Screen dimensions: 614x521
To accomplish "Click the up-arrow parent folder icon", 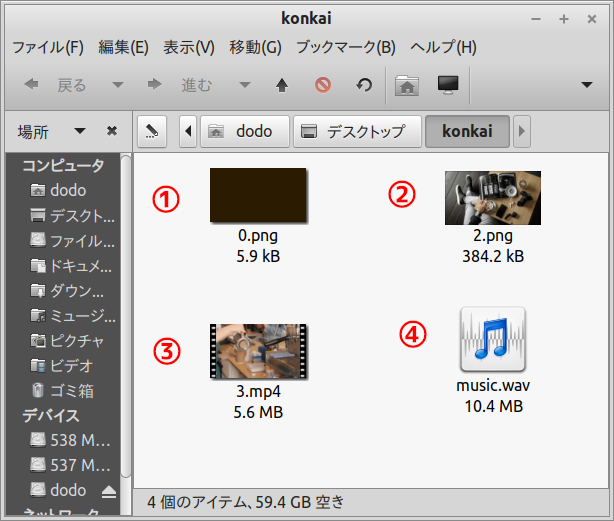I will point(282,86).
